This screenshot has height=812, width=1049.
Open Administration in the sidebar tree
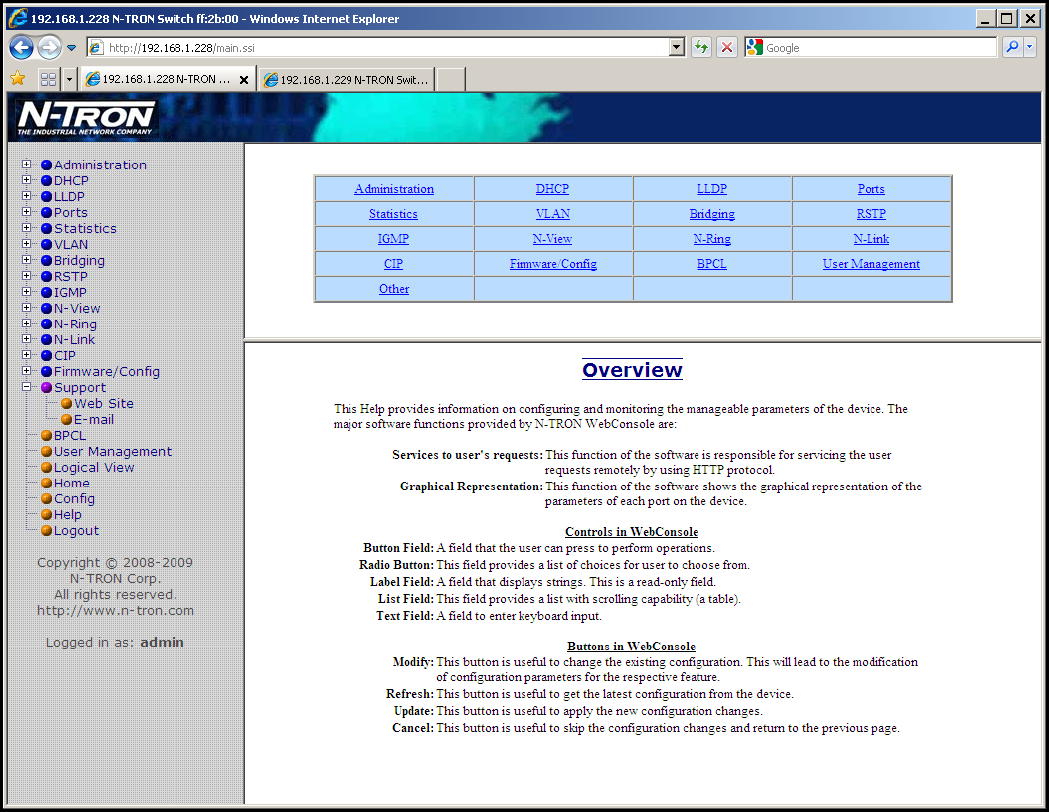[x=100, y=165]
